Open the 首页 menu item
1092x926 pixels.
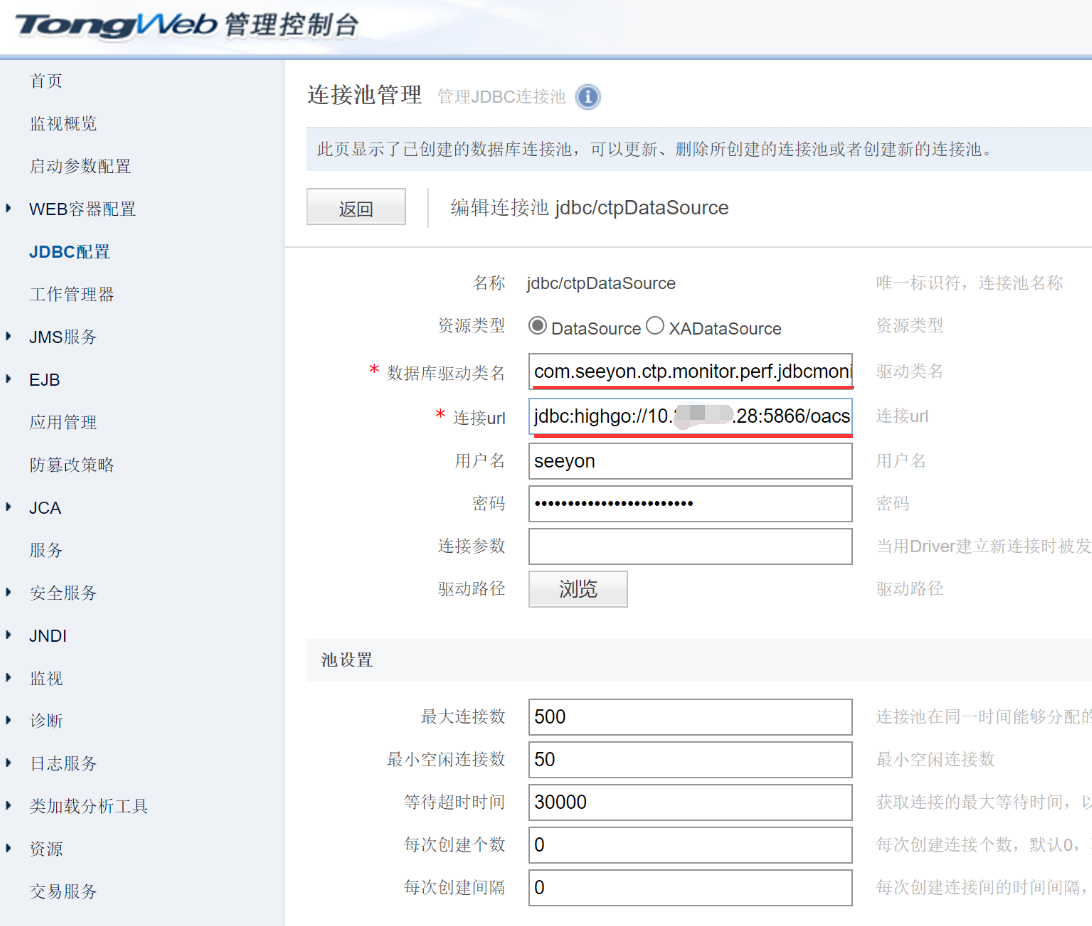click(46, 81)
